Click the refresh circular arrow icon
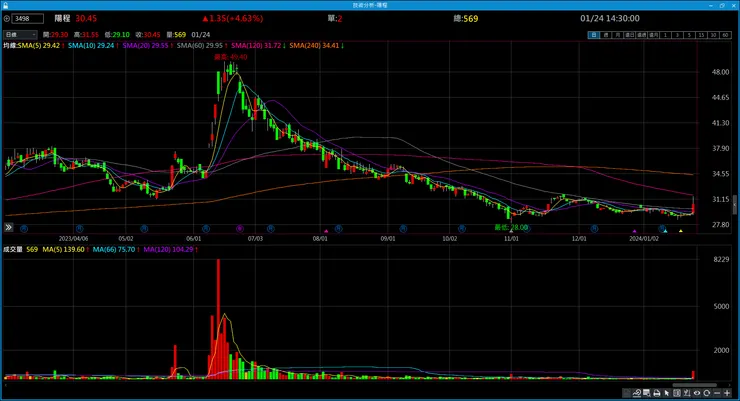 coord(707,393)
